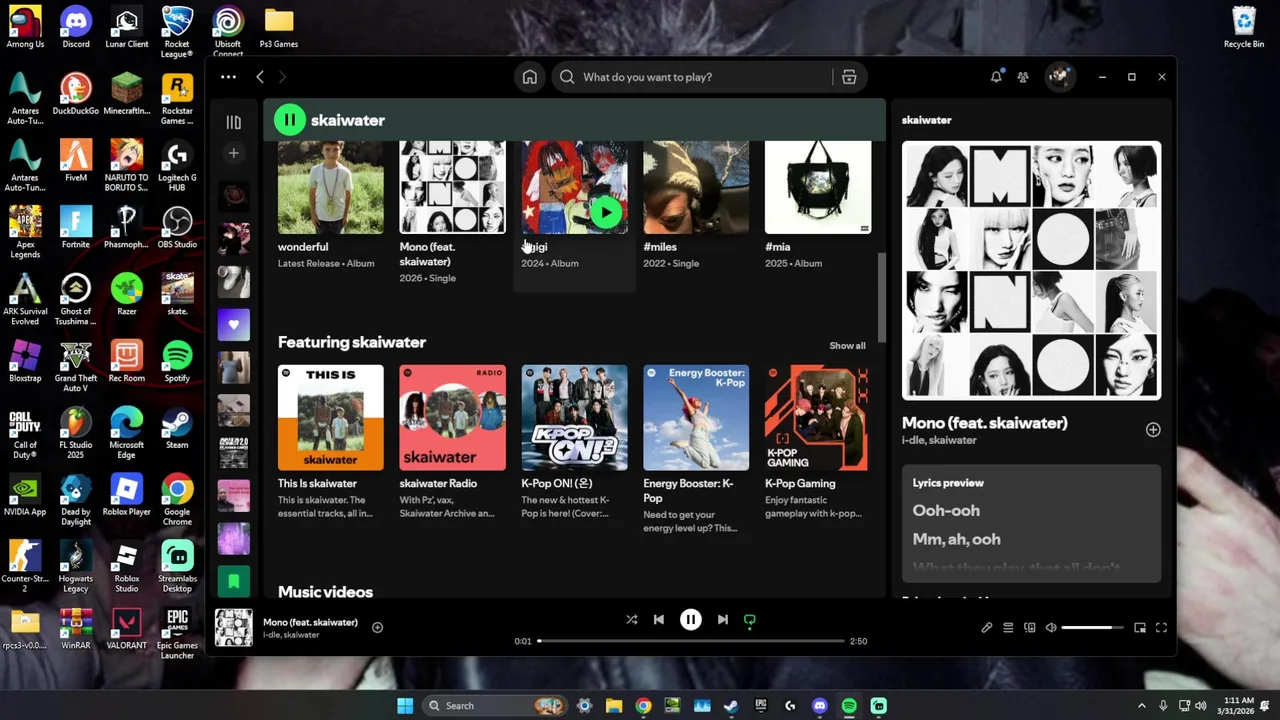Open File Explorer from the taskbar
This screenshot has width=1280, height=720.
pos(614,706)
